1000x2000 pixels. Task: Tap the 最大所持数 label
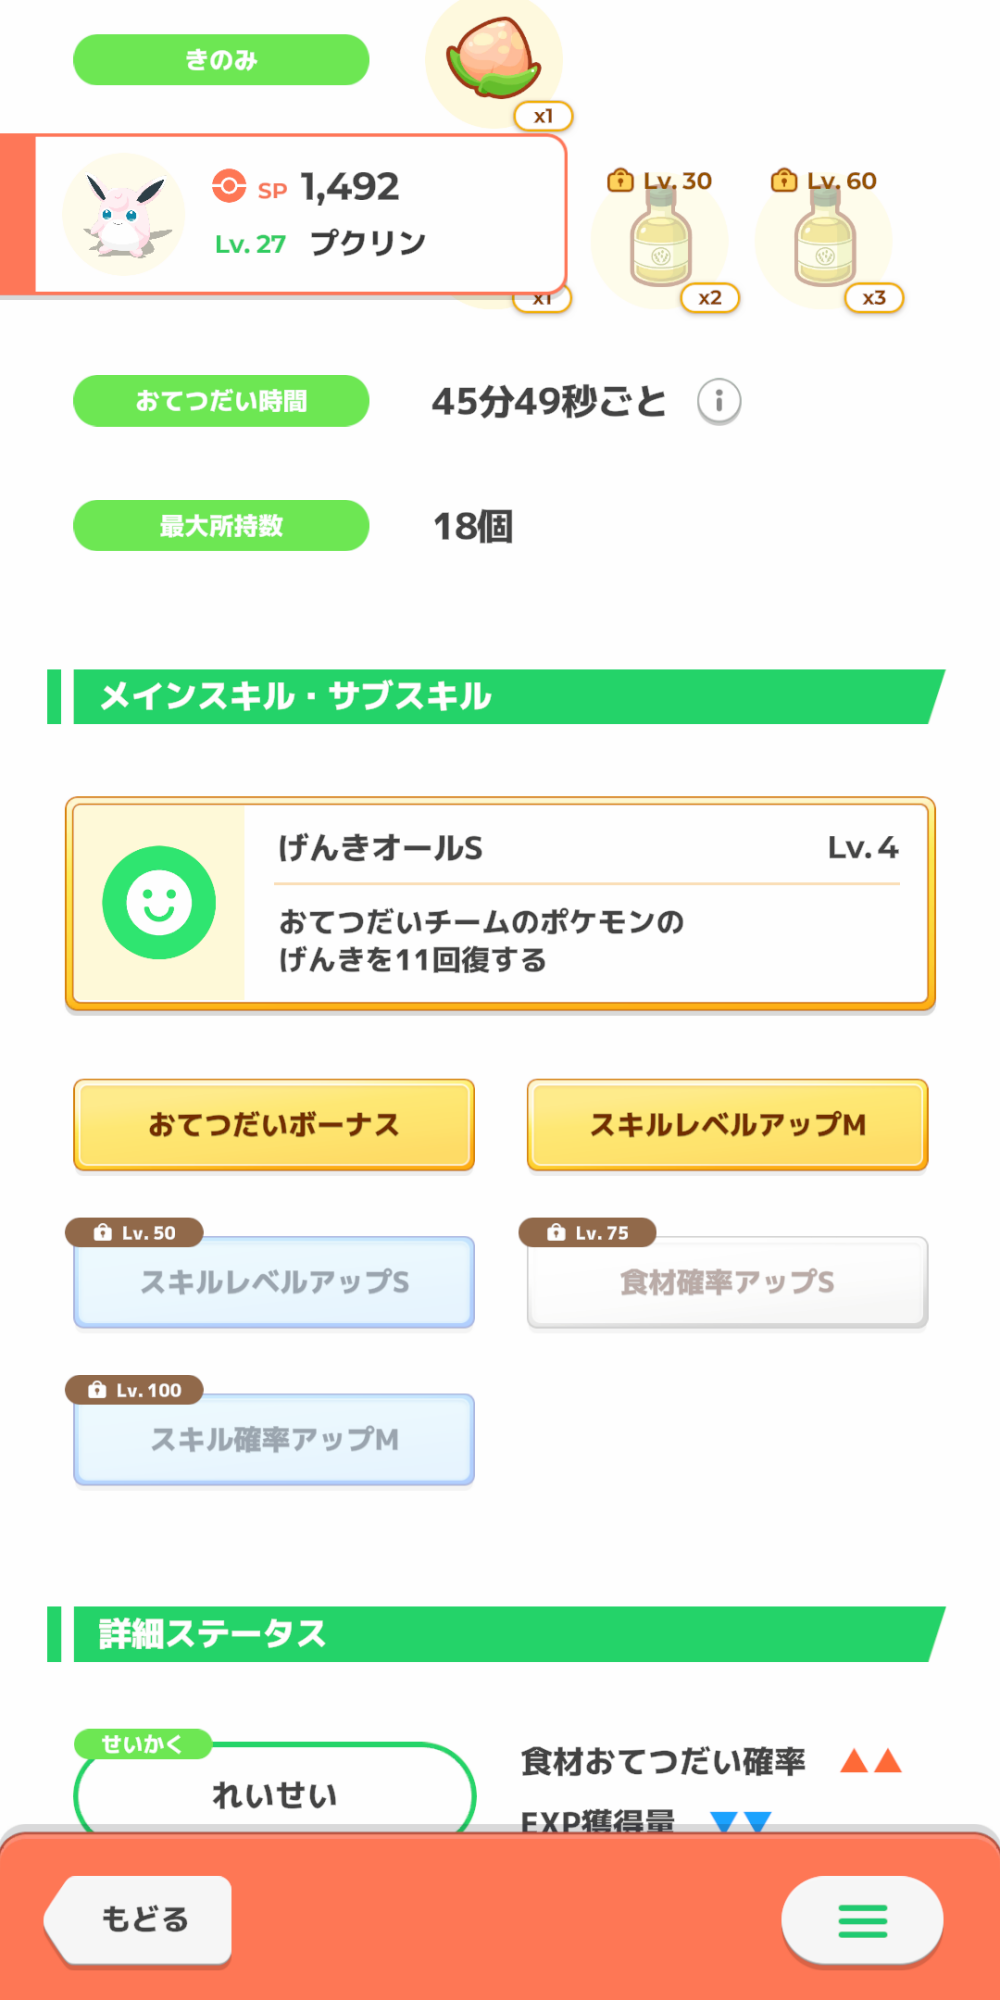[221, 526]
